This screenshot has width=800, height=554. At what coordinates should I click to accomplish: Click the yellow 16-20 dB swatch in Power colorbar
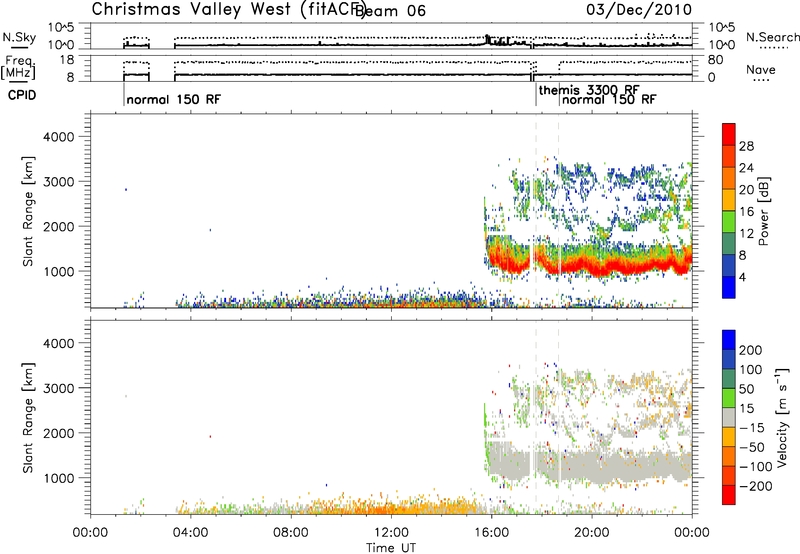729,199
